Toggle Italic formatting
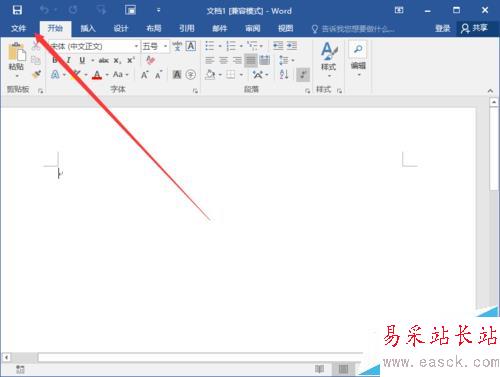 (x=68, y=60)
